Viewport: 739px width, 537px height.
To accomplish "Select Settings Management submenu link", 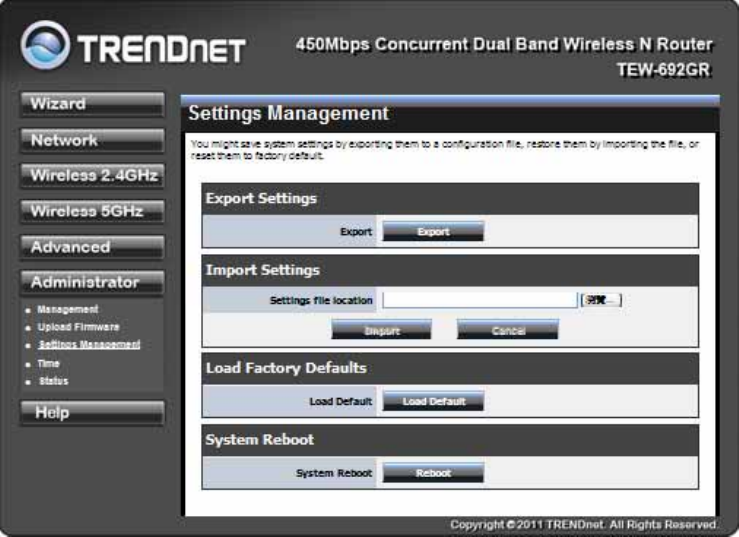I will click(x=89, y=344).
